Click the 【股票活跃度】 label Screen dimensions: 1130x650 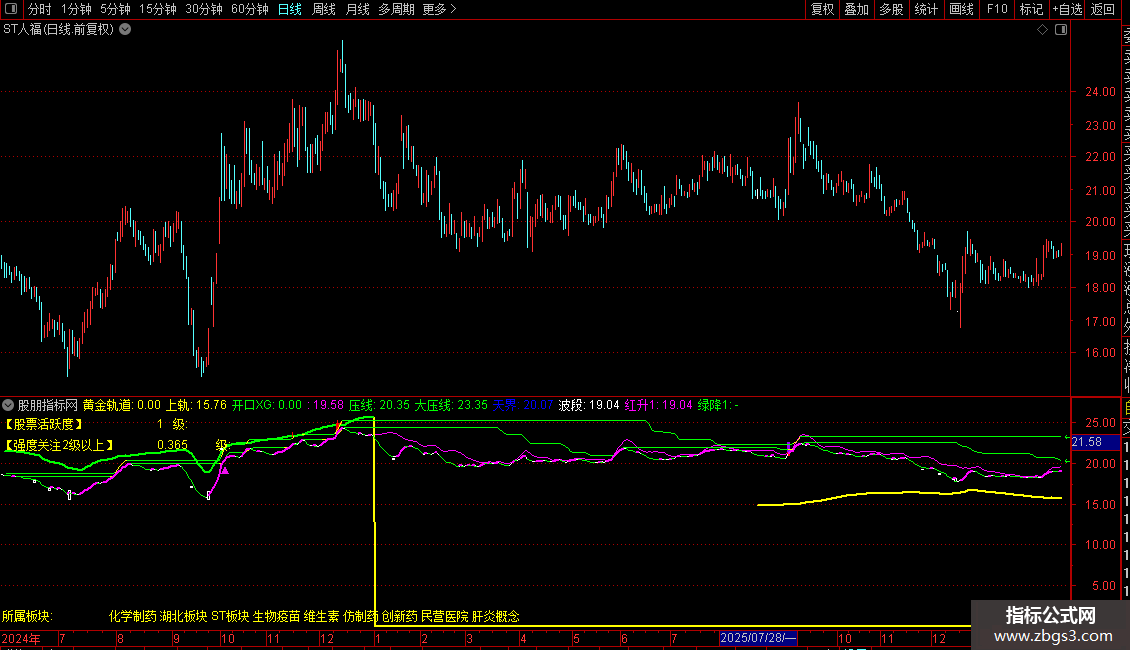point(43,424)
